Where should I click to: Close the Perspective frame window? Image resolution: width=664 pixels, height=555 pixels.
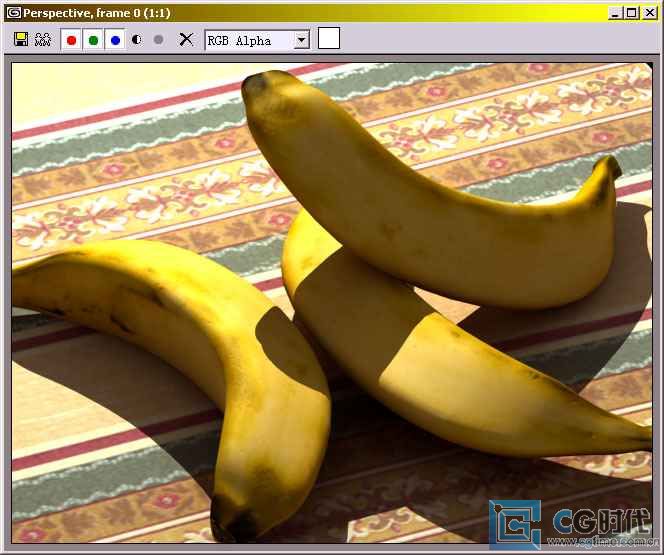[650, 13]
